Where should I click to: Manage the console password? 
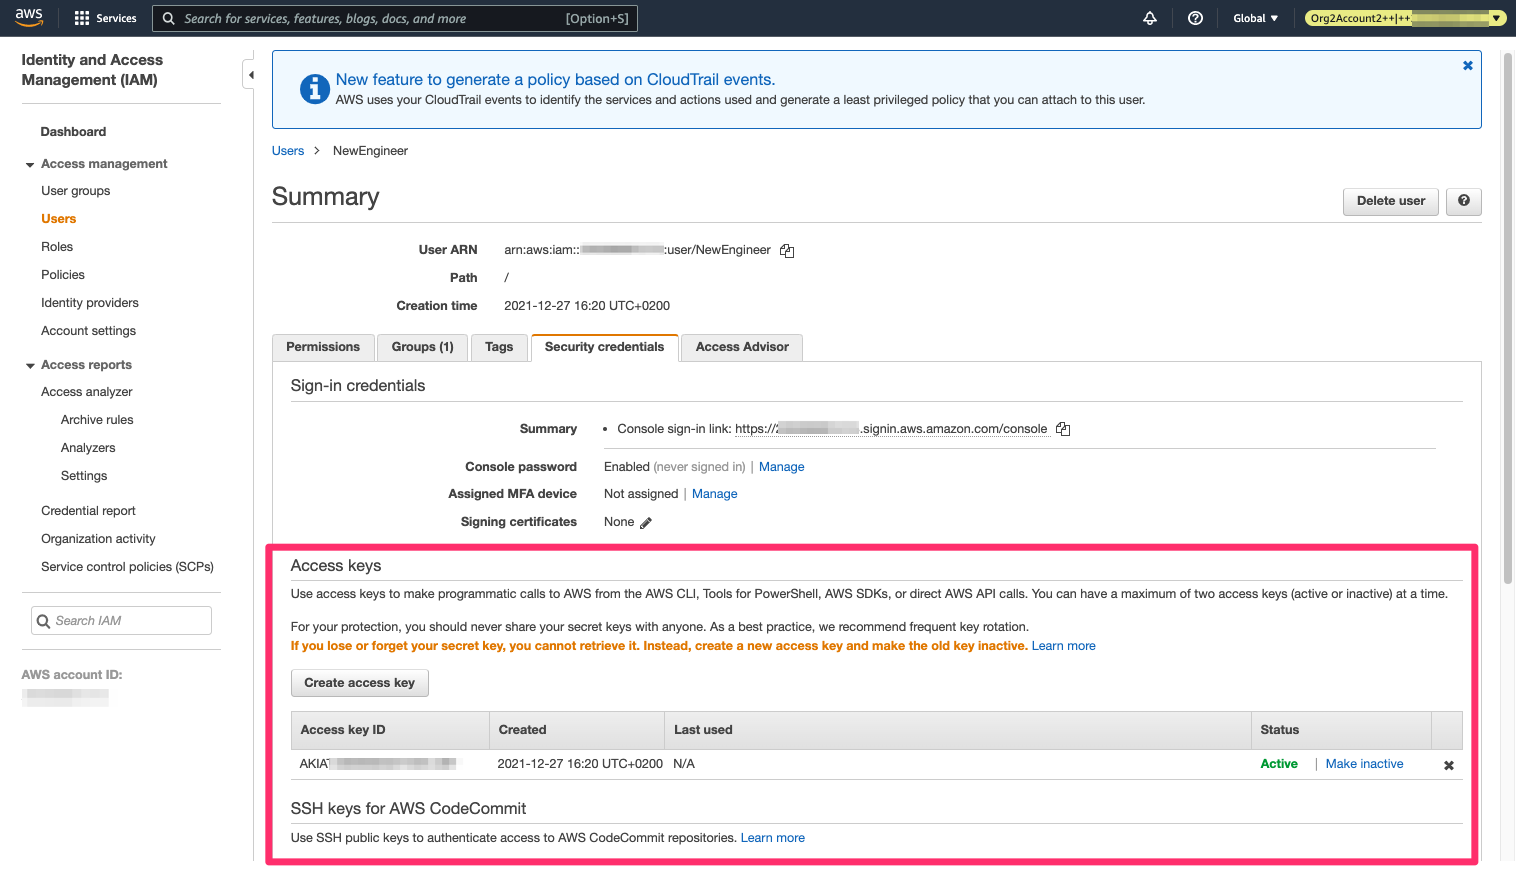[x=781, y=467]
